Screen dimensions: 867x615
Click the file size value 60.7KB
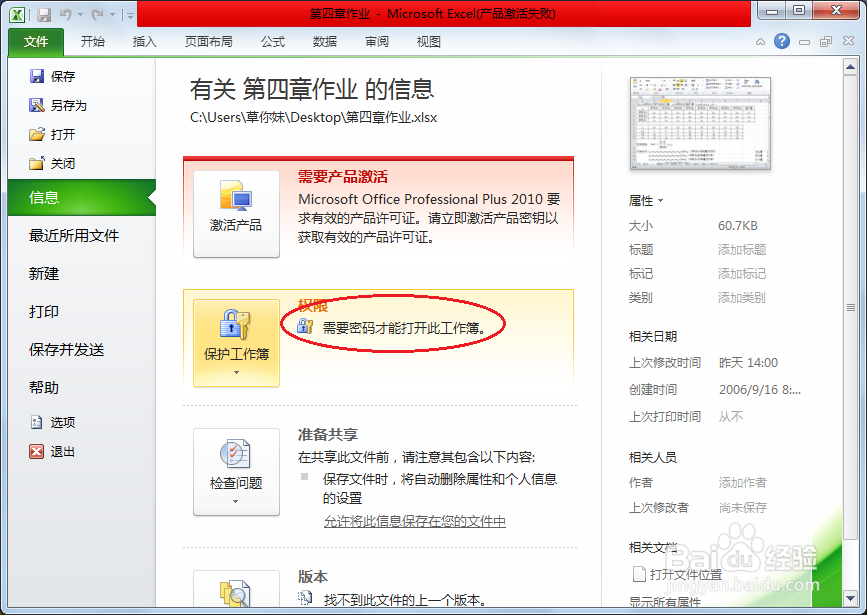tap(738, 226)
